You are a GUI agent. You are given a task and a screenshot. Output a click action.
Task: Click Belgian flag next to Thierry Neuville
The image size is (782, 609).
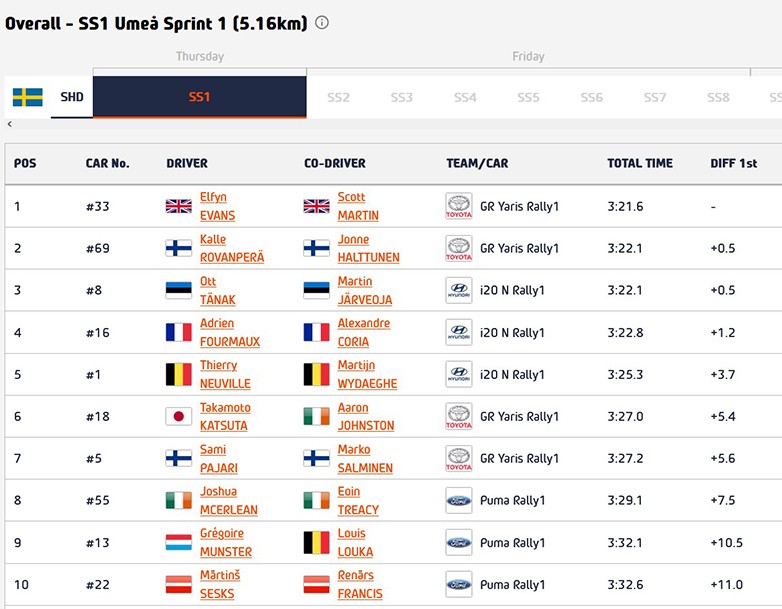(178, 374)
